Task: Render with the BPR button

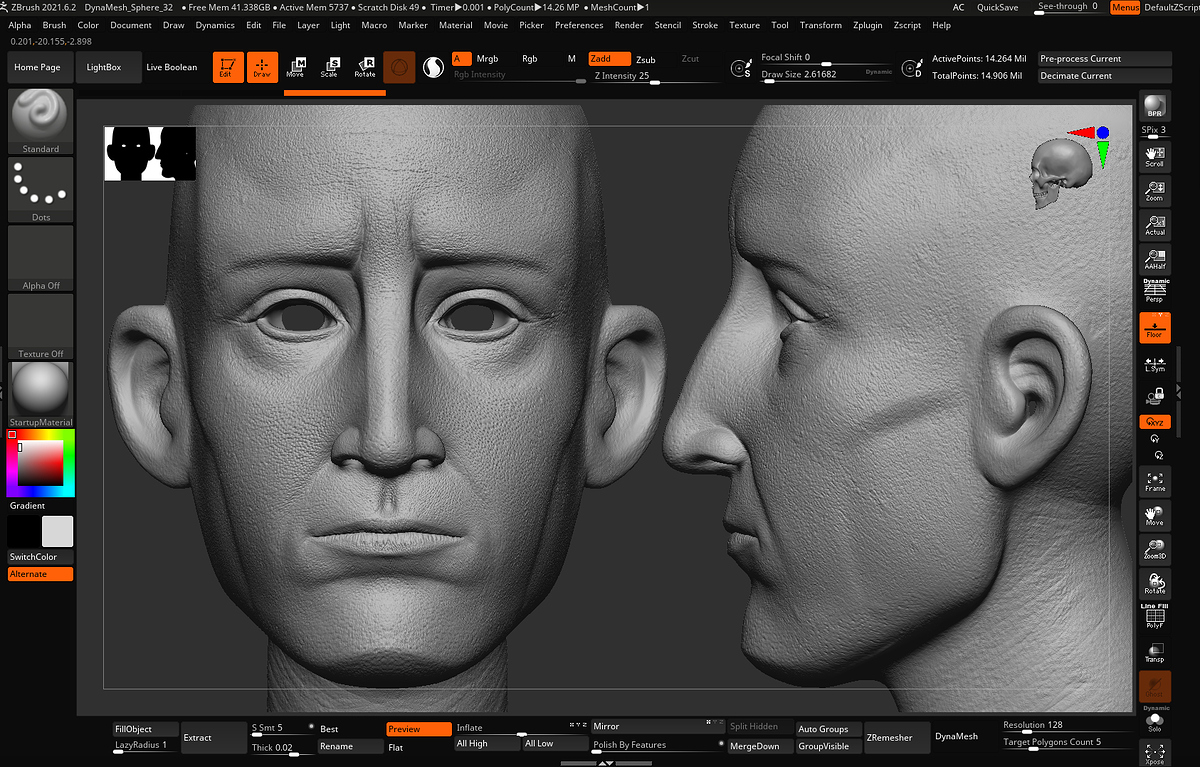Action: tap(1155, 106)
